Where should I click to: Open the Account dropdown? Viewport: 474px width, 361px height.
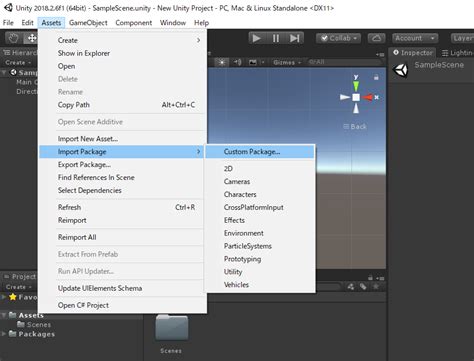click(x=415, y=38)
